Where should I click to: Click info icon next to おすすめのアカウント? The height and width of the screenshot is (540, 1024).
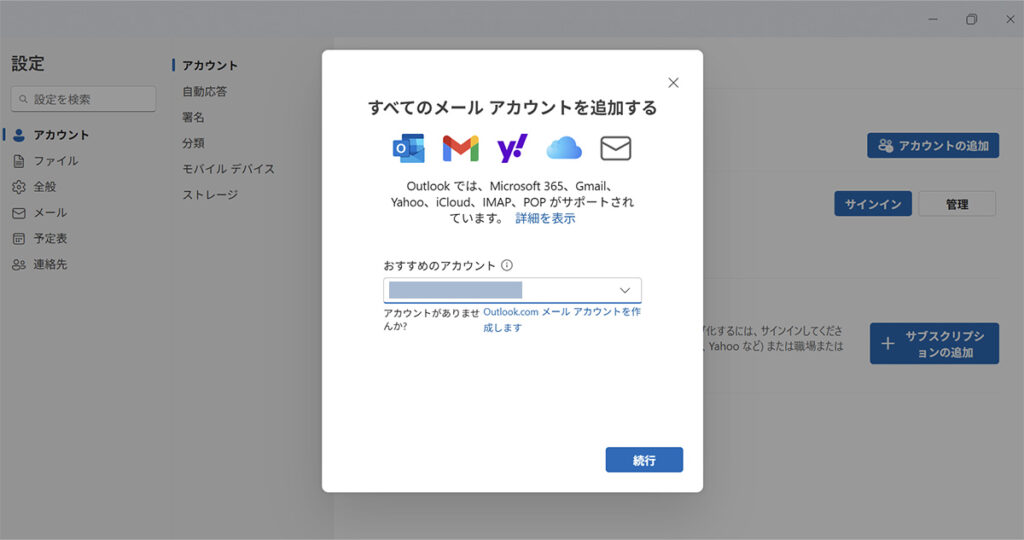click(507, 265)
